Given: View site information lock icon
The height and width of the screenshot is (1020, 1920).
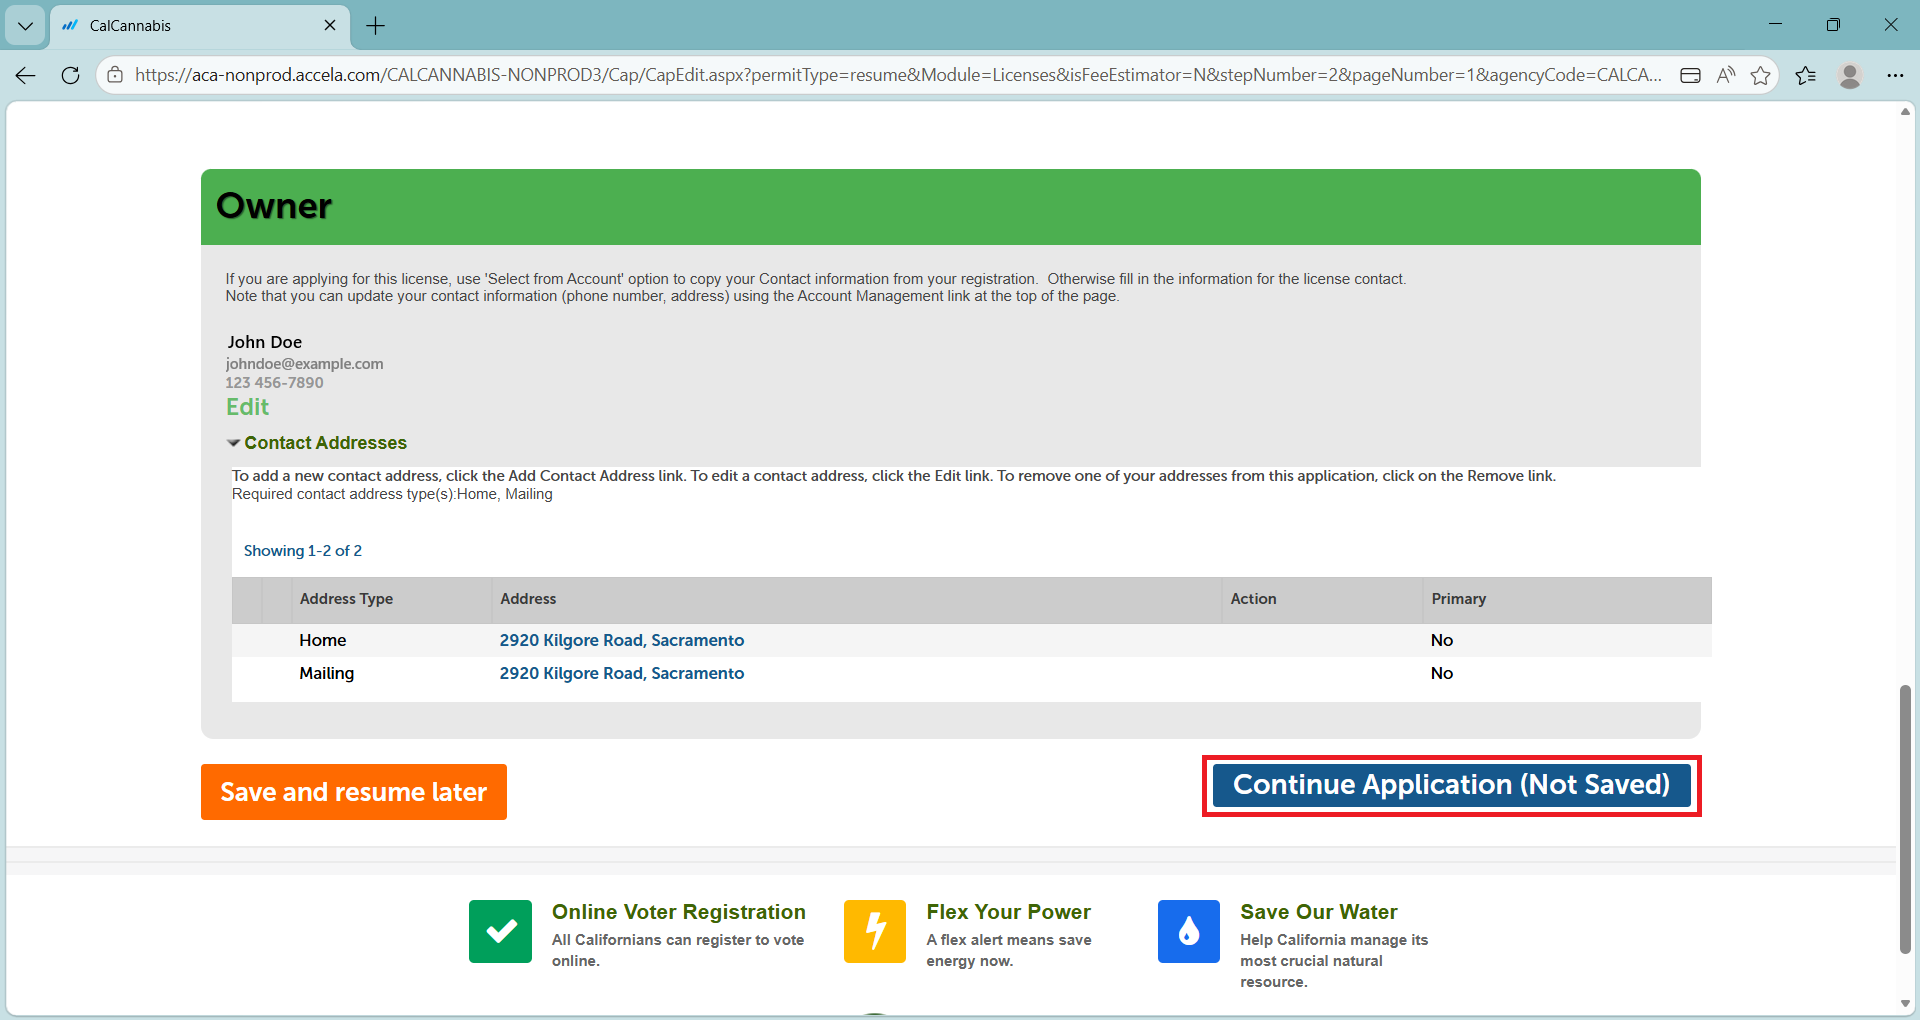Looking at the screenshot, I should click(x=116, y=75).
